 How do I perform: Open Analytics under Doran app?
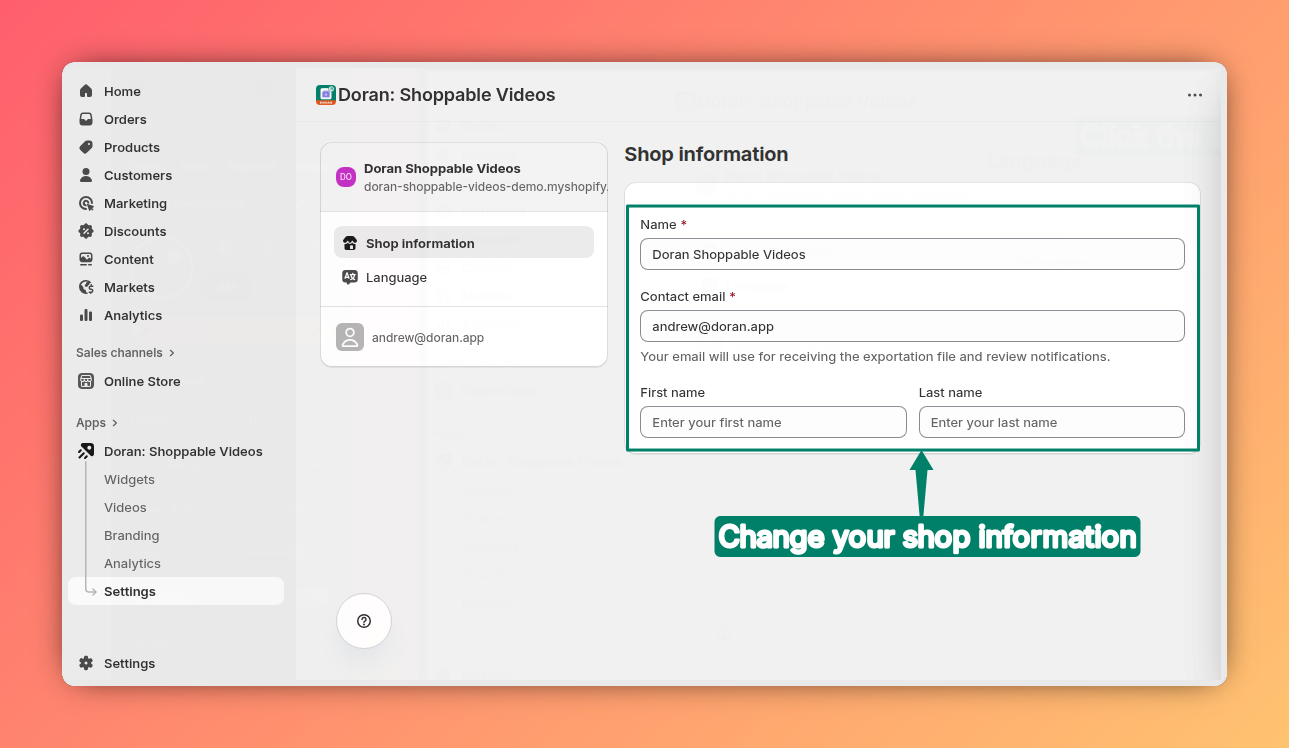[132, 563]
